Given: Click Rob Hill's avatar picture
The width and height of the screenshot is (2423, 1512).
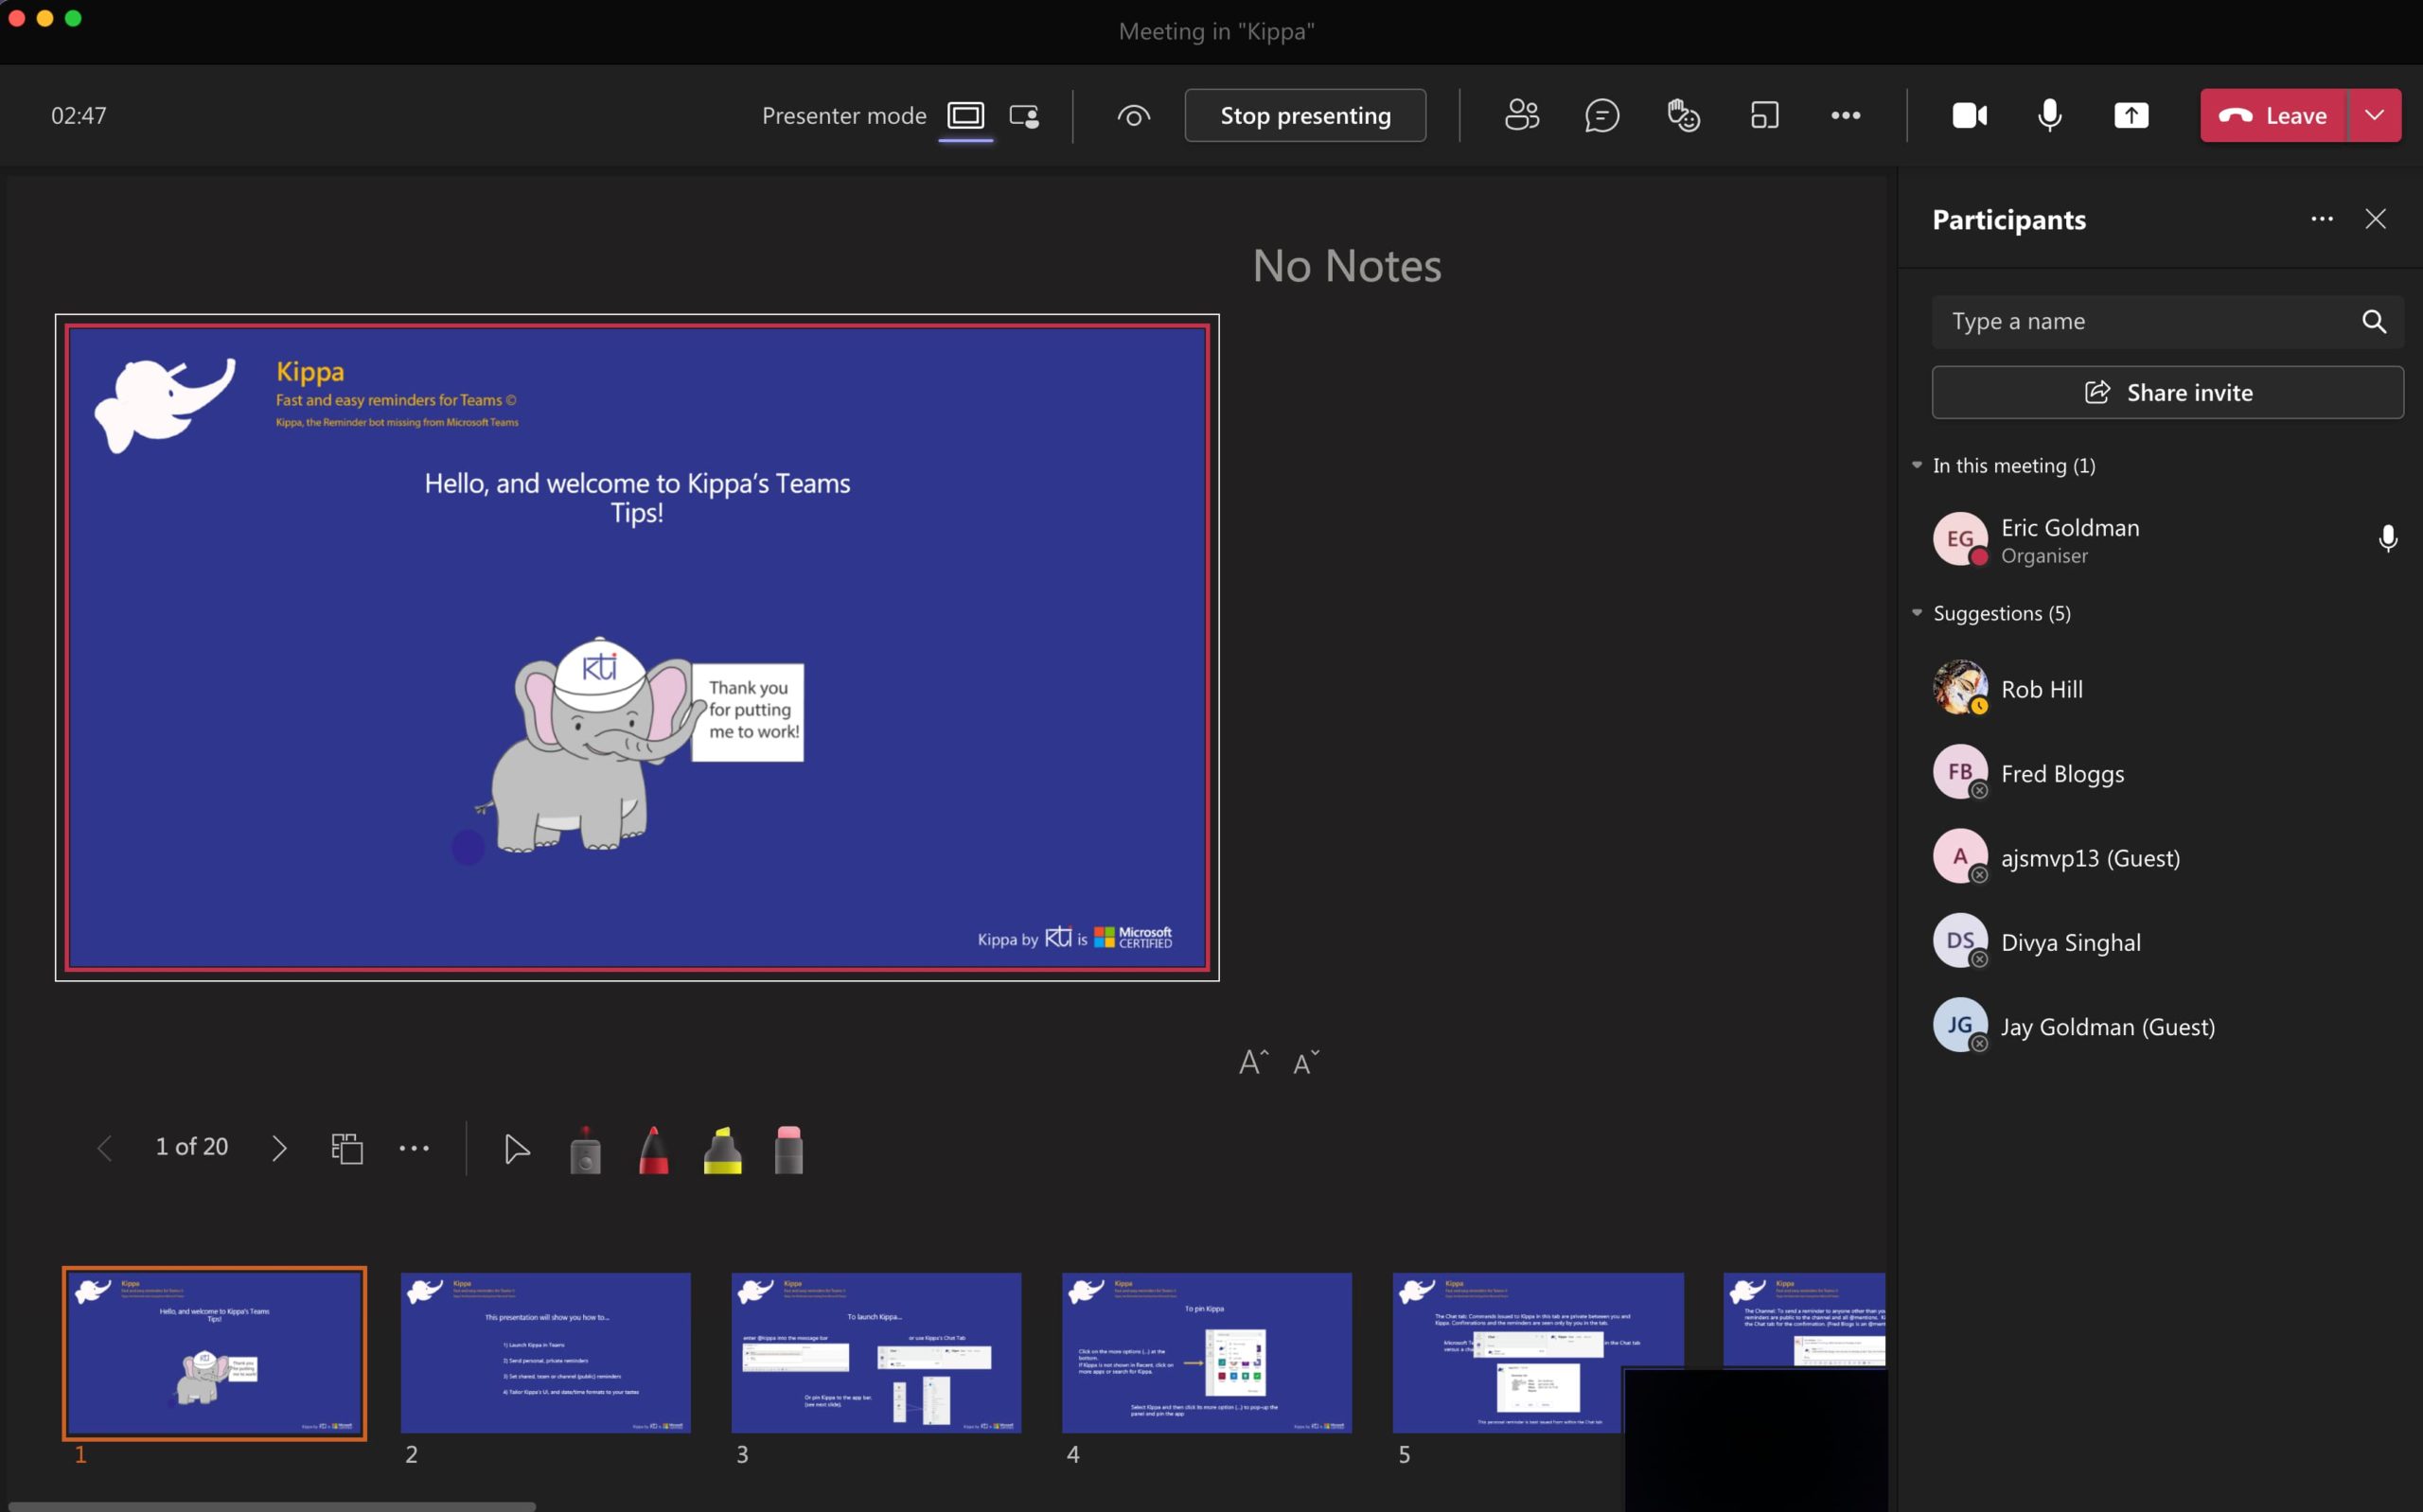Looking at the screenshot, I should tap(1959, 687).
